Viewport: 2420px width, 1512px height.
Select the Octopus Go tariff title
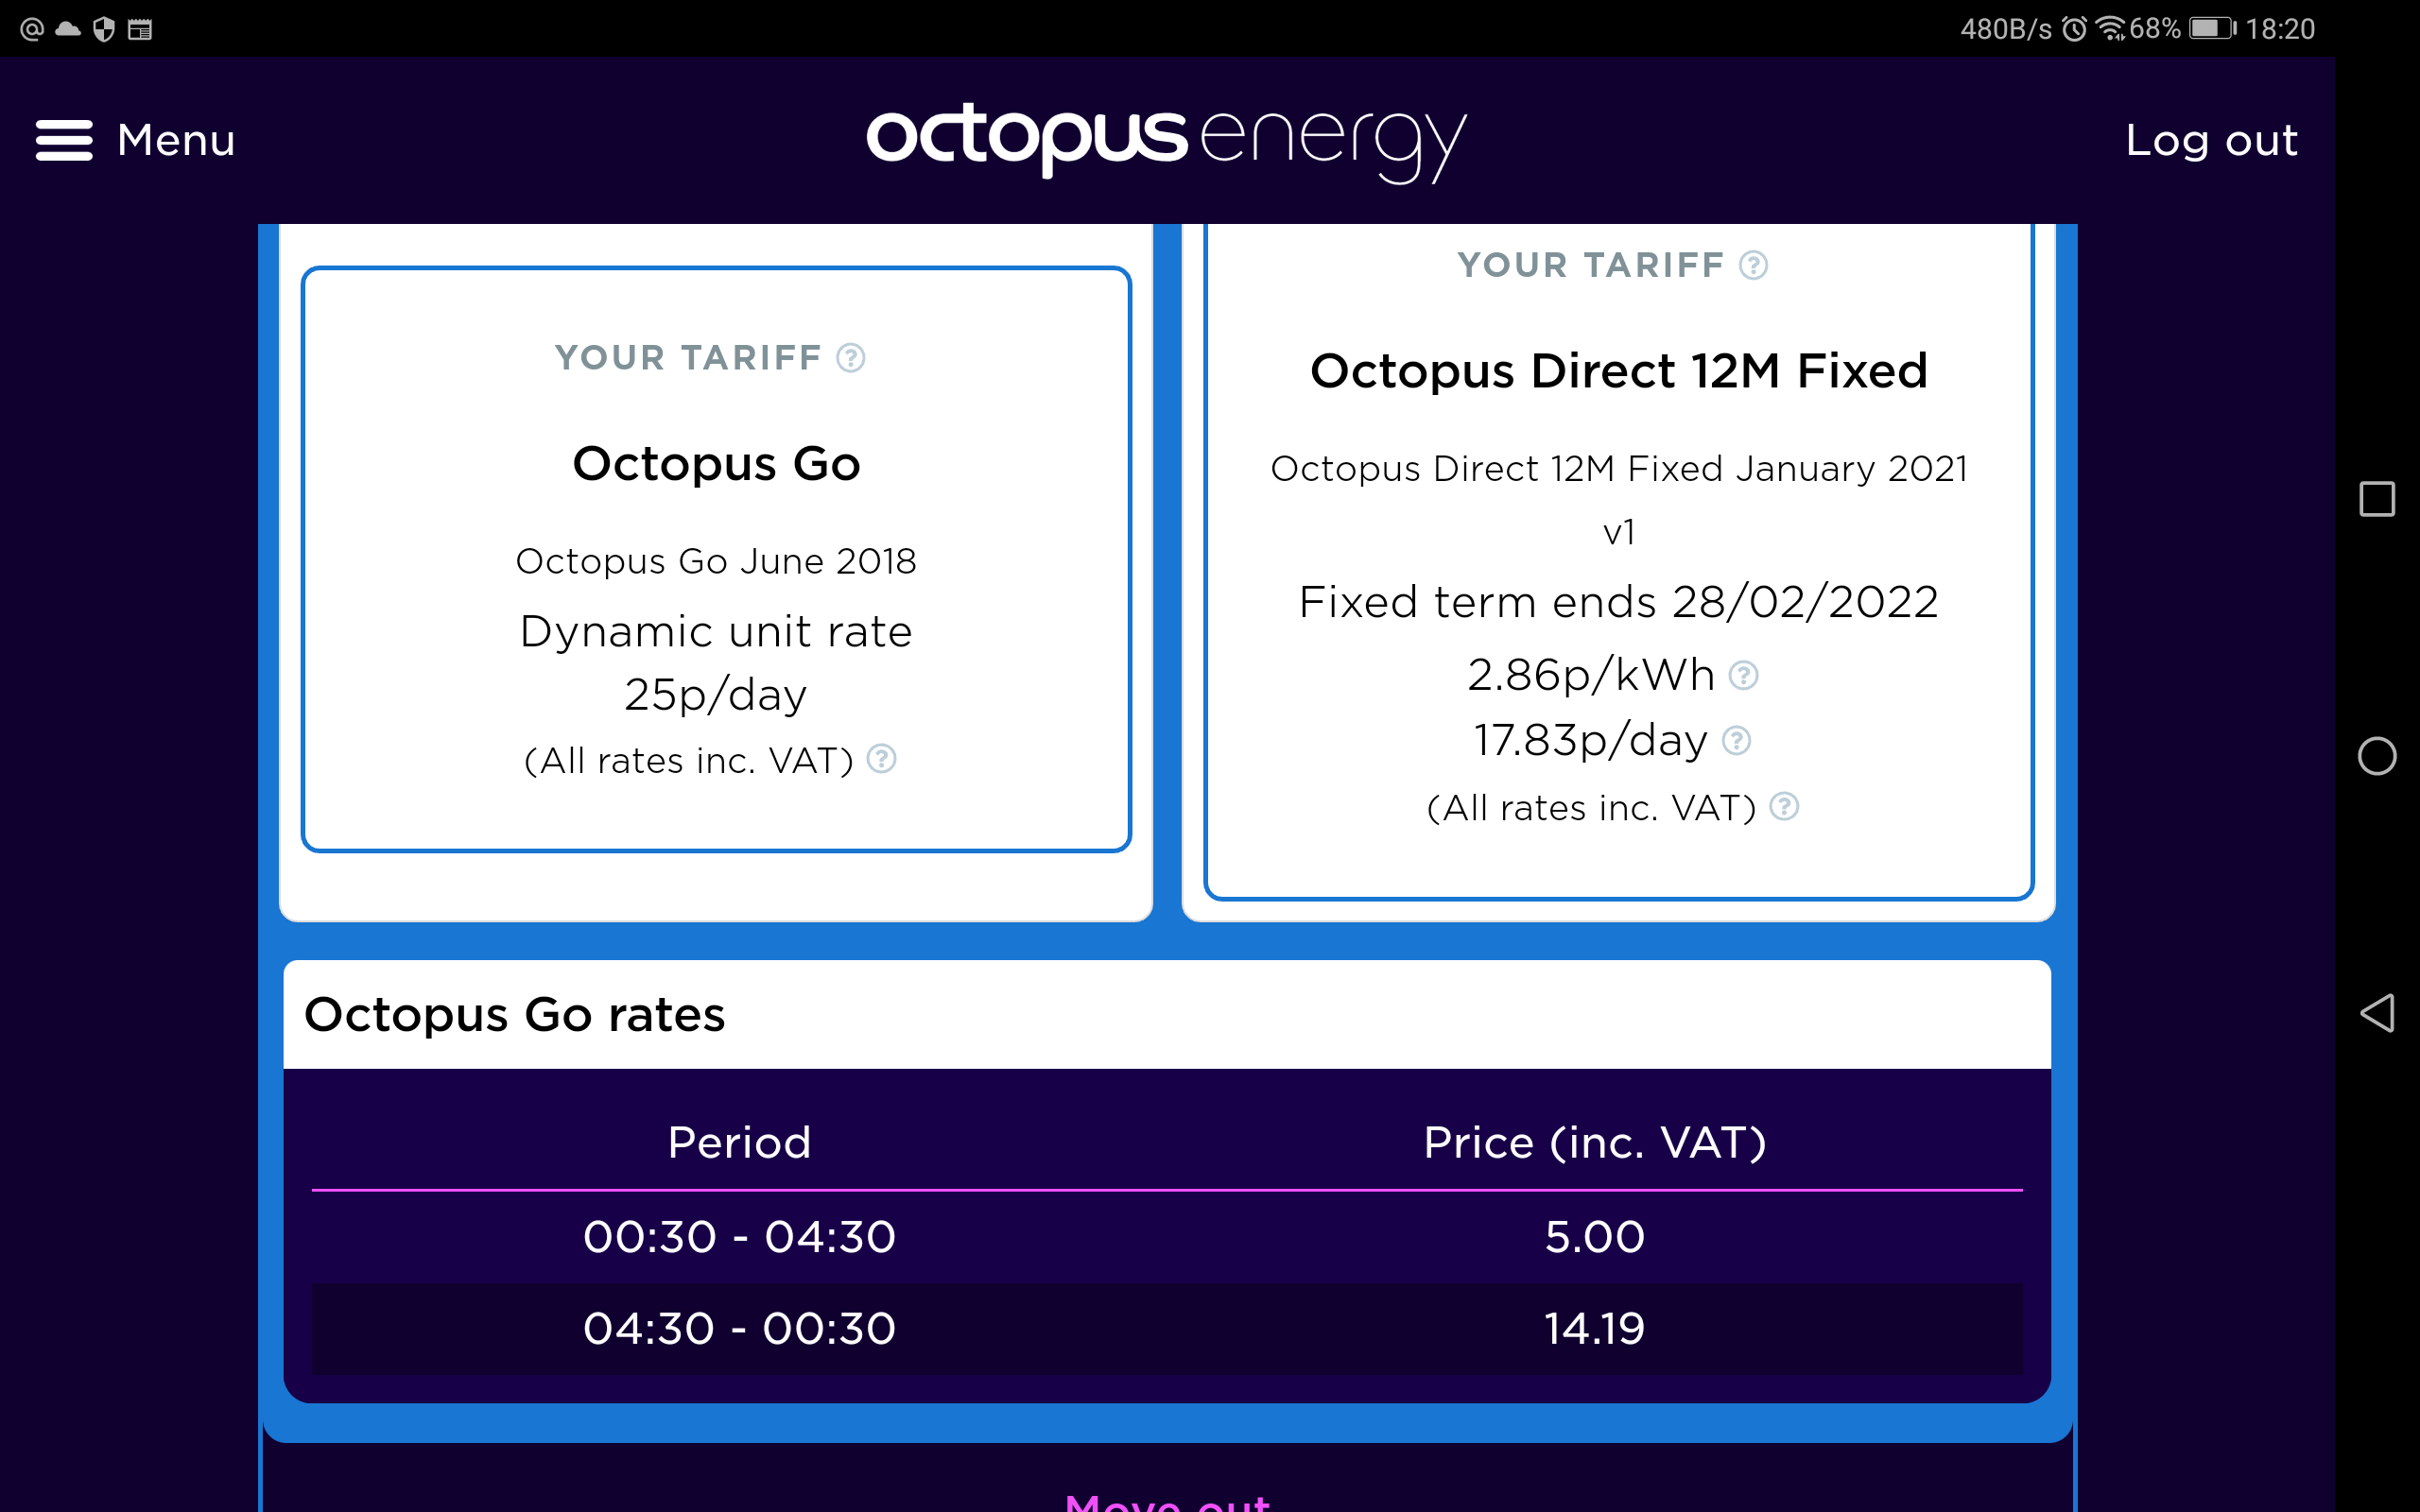click(x=716, y=464)
